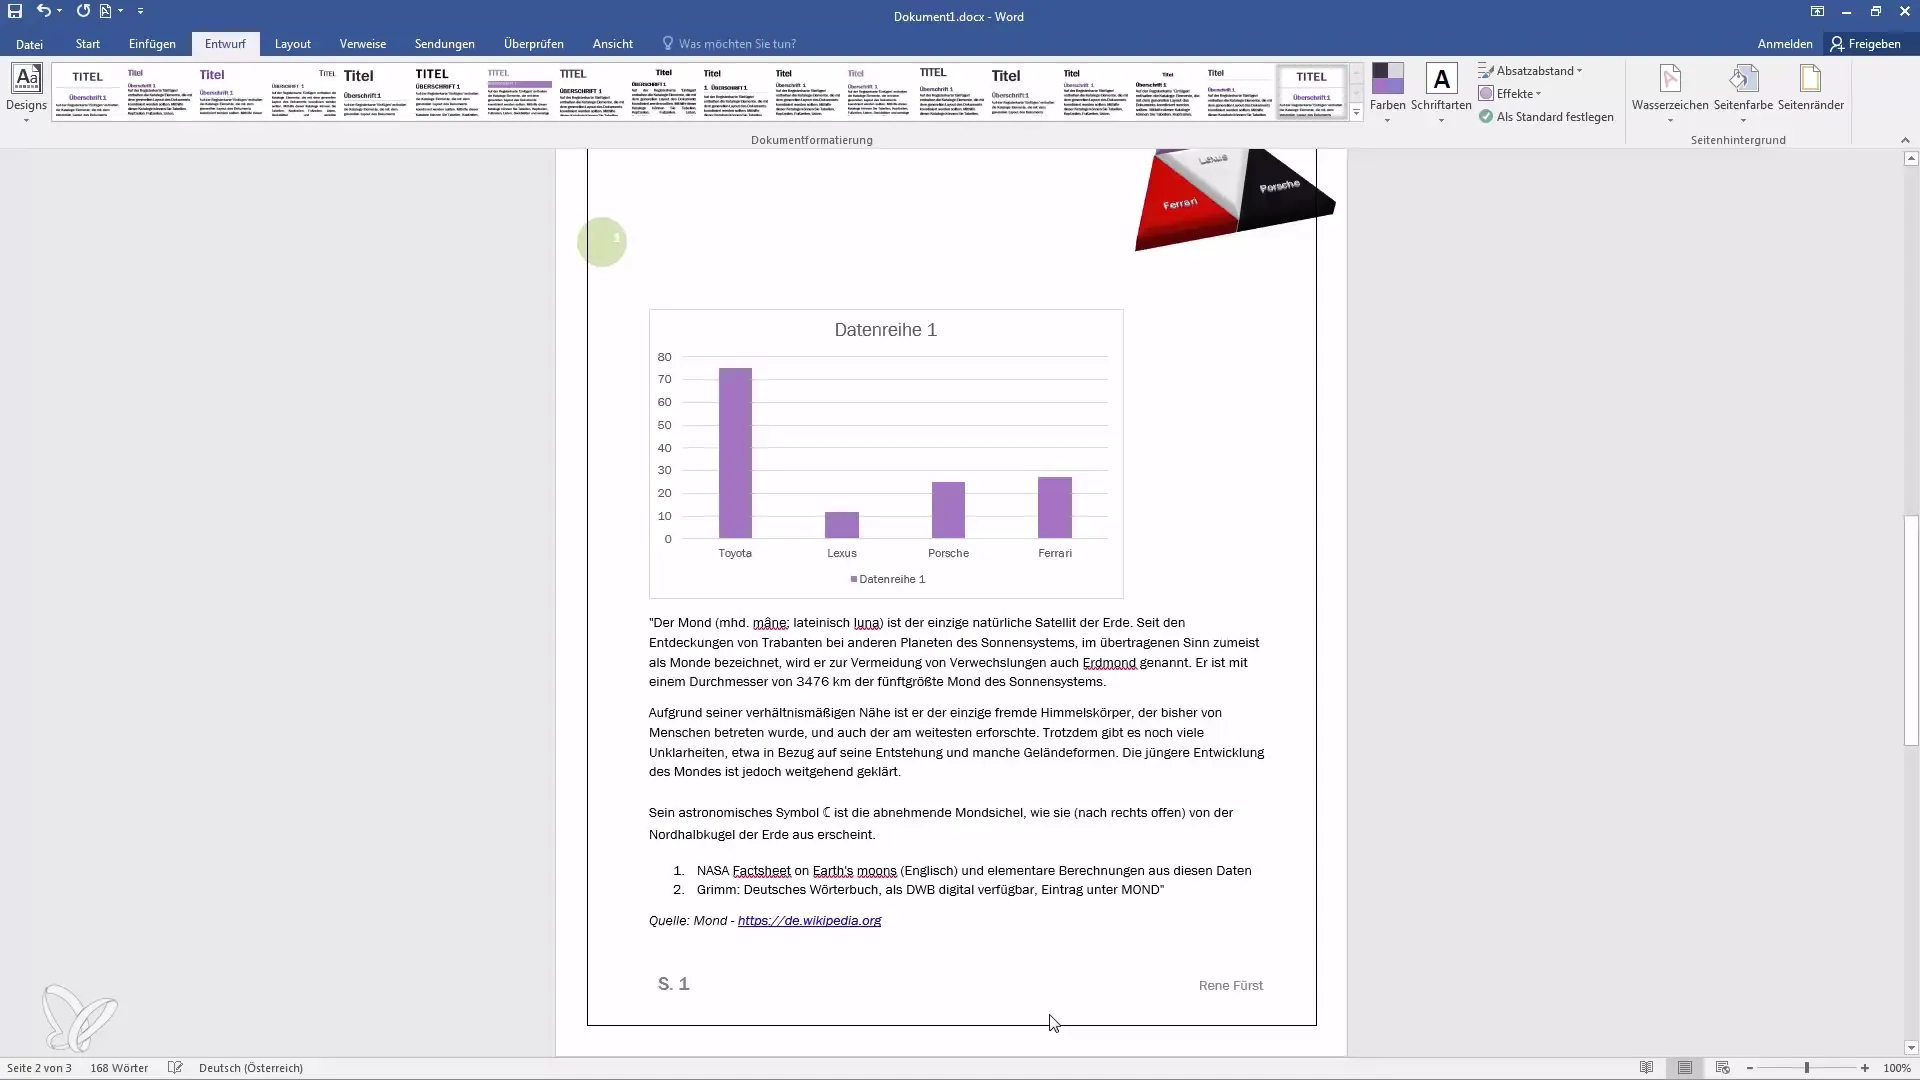The width and height of the screenshot is (1920, 1080).
Task: Click the '168 Wörter' word count
Action: pos(119,1068)
